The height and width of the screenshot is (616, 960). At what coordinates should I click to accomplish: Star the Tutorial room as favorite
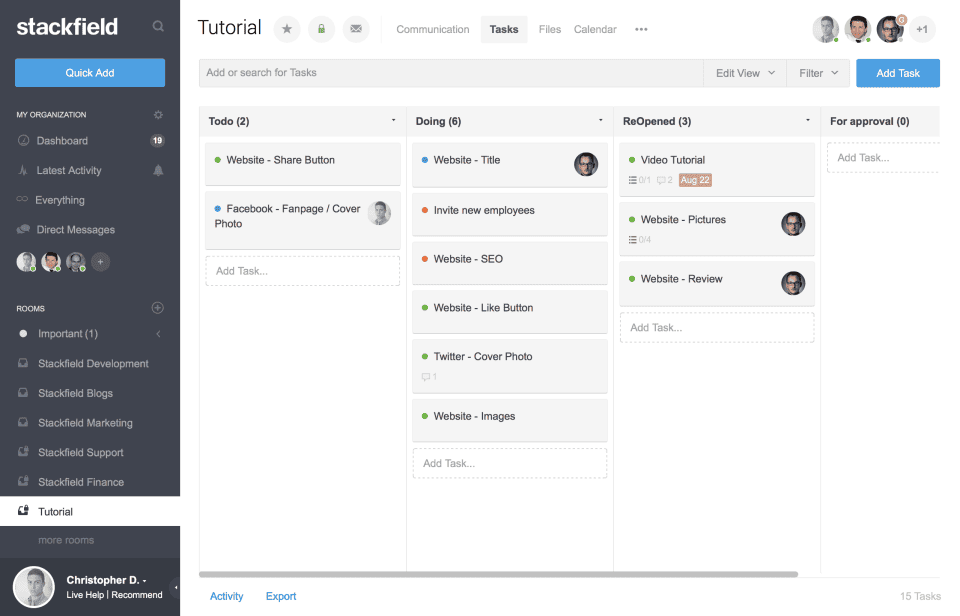click(287, 29)
